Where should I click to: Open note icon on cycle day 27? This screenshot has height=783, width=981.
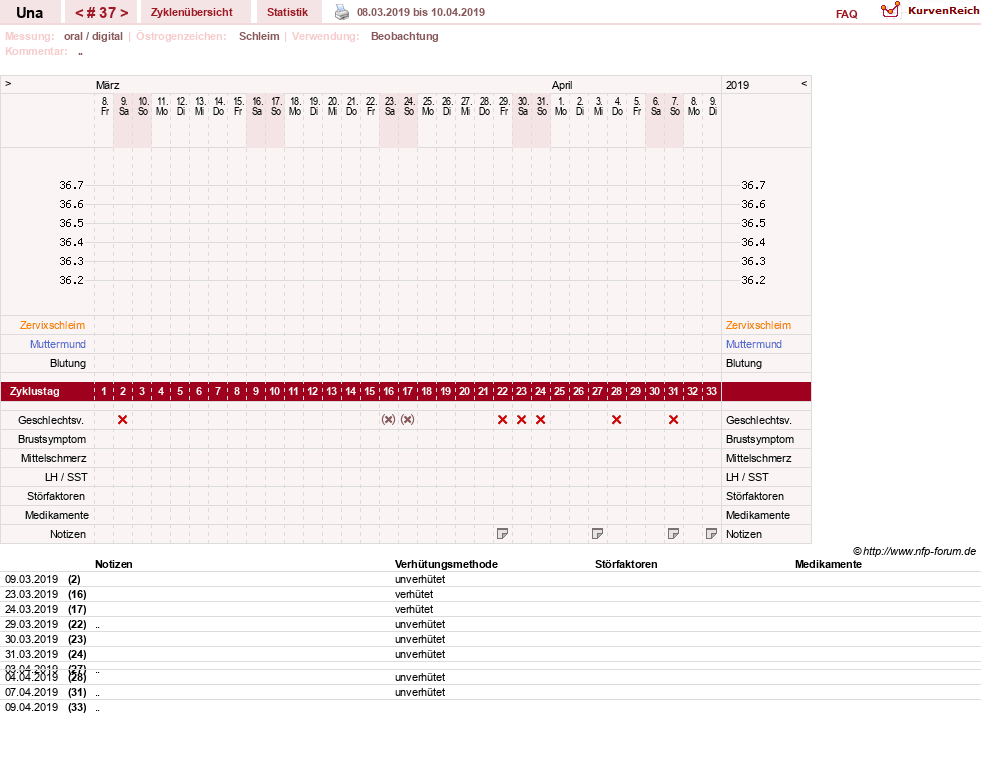(x=597, y=533)
